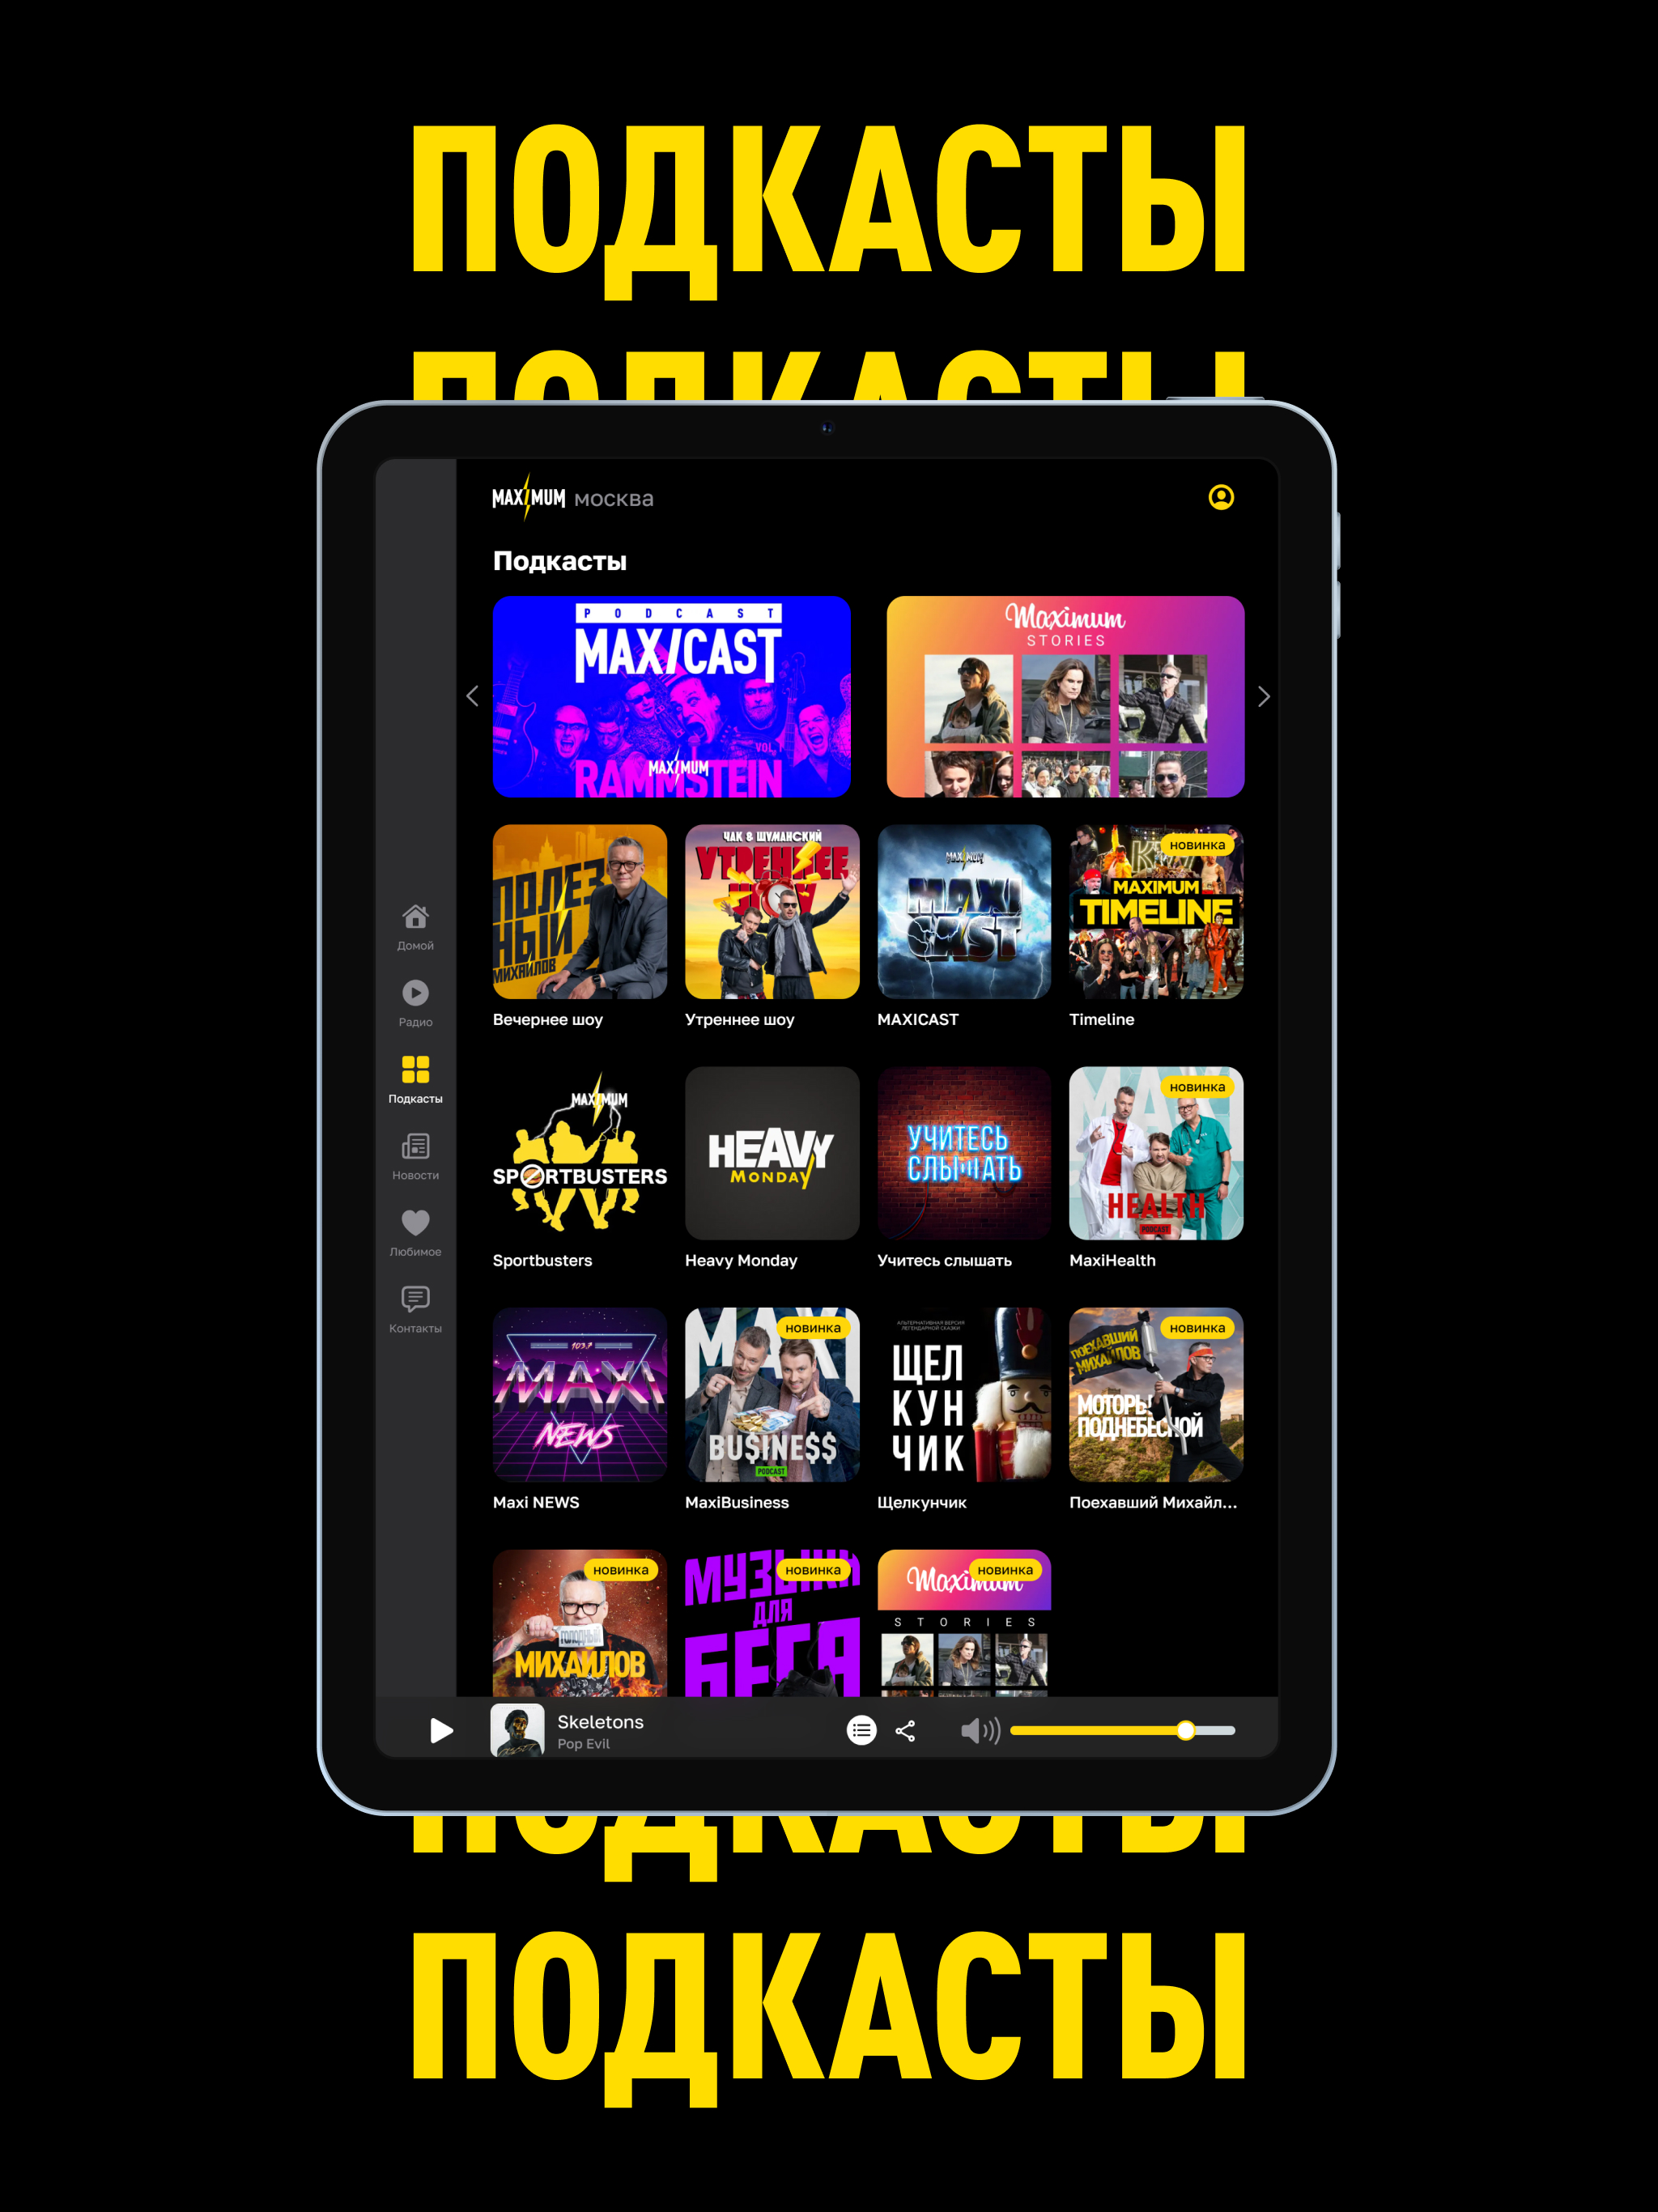Expand right carousel arrow navigation
The image size is (1658, 2212).
1265,695
